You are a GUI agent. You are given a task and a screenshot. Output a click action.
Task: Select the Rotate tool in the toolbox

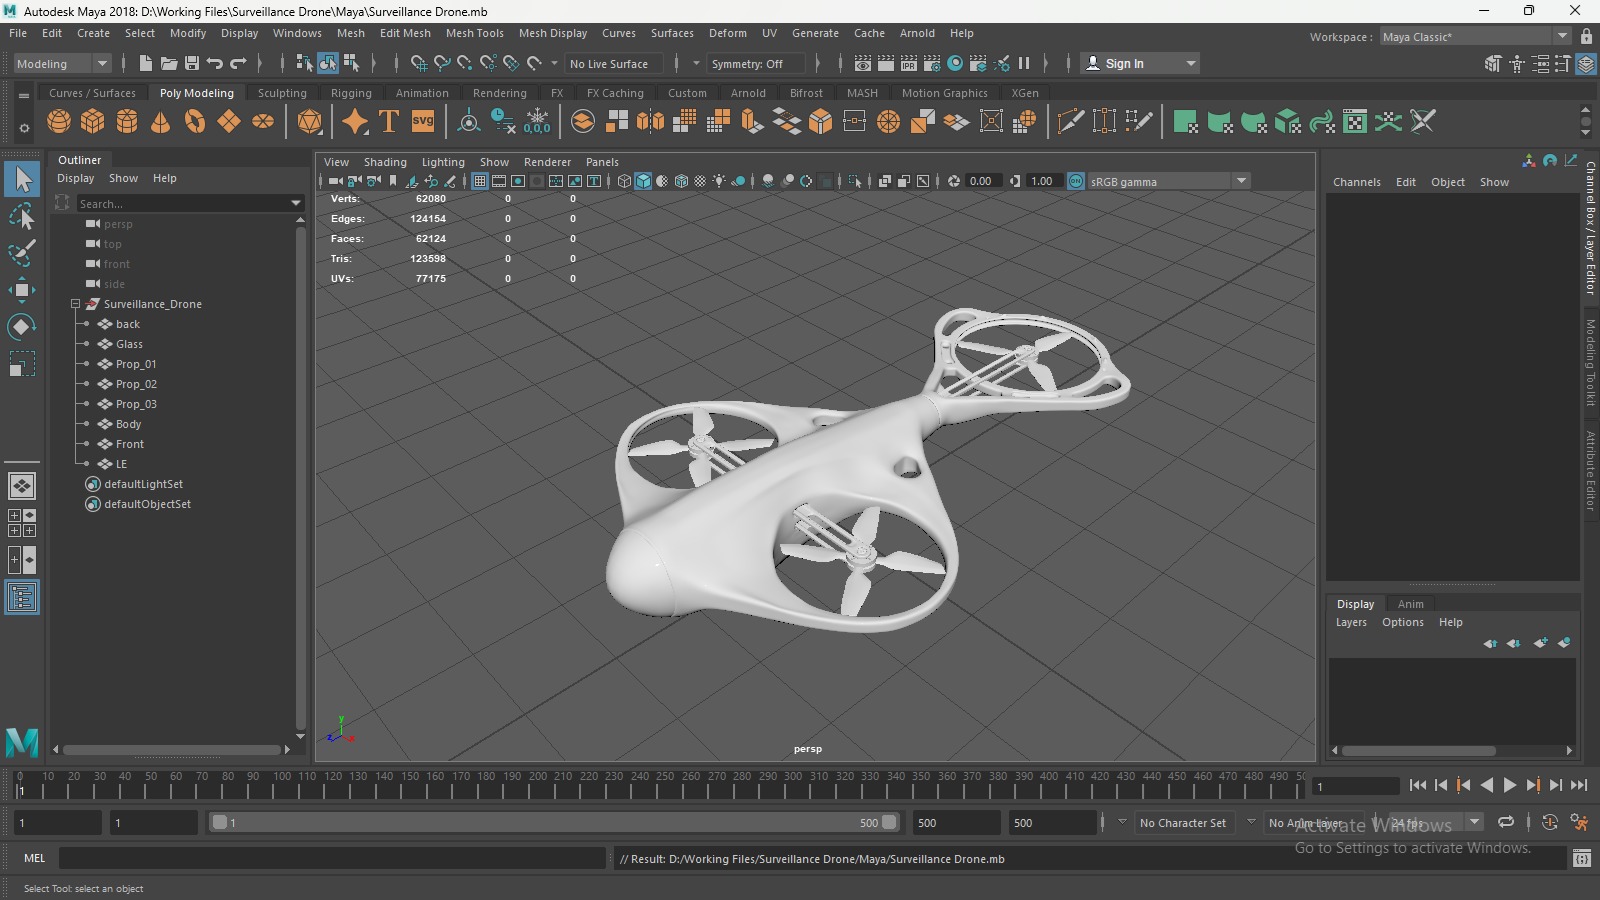22,327
